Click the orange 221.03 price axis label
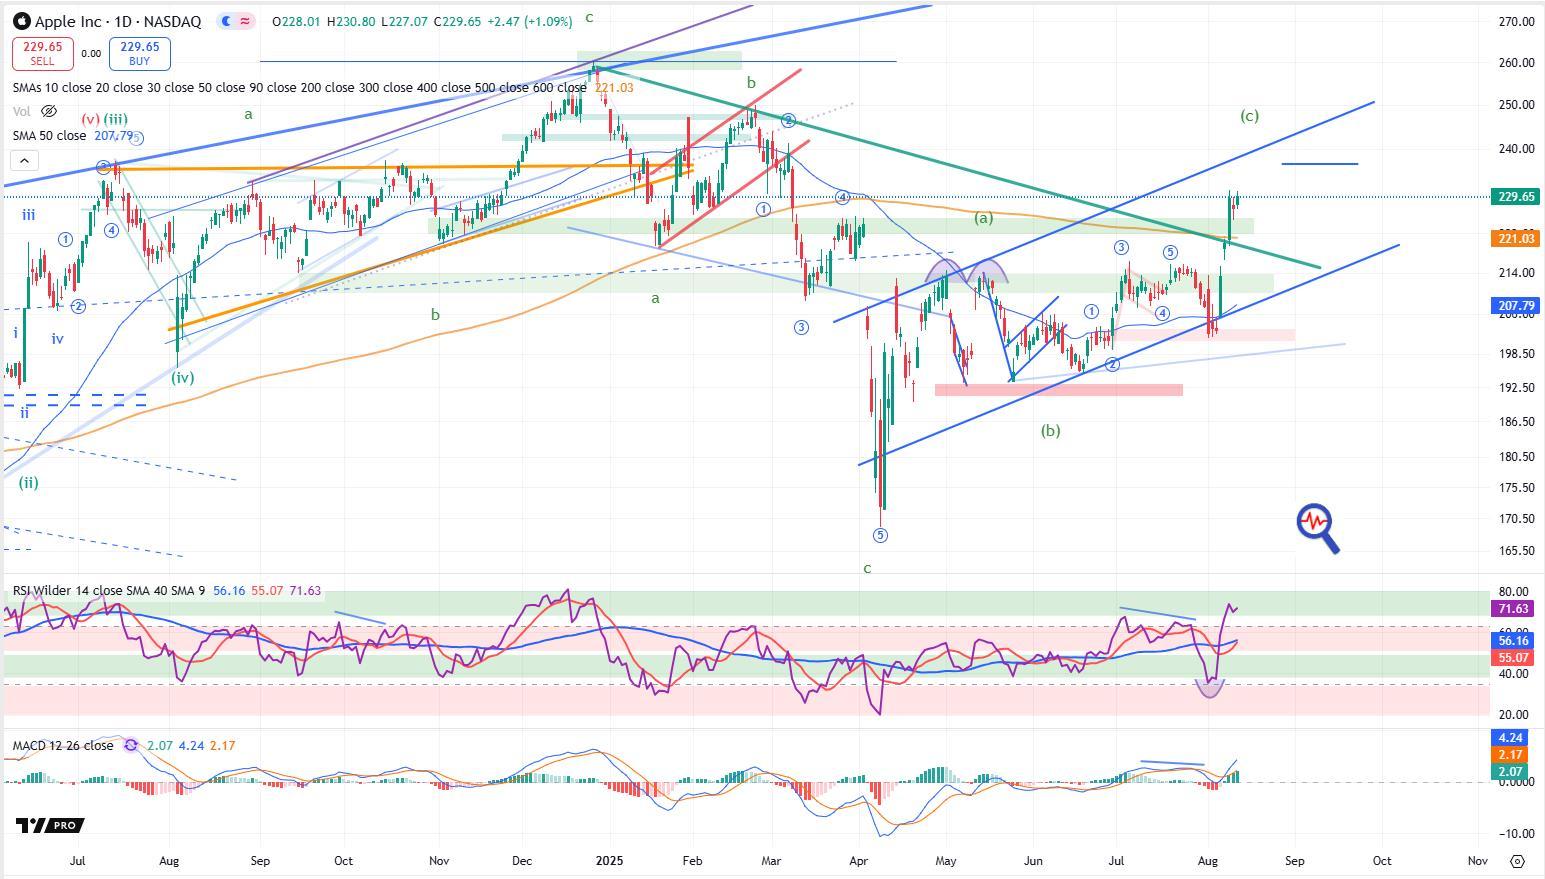Viewport: 1545px width, 879px height. point(1516,238)
